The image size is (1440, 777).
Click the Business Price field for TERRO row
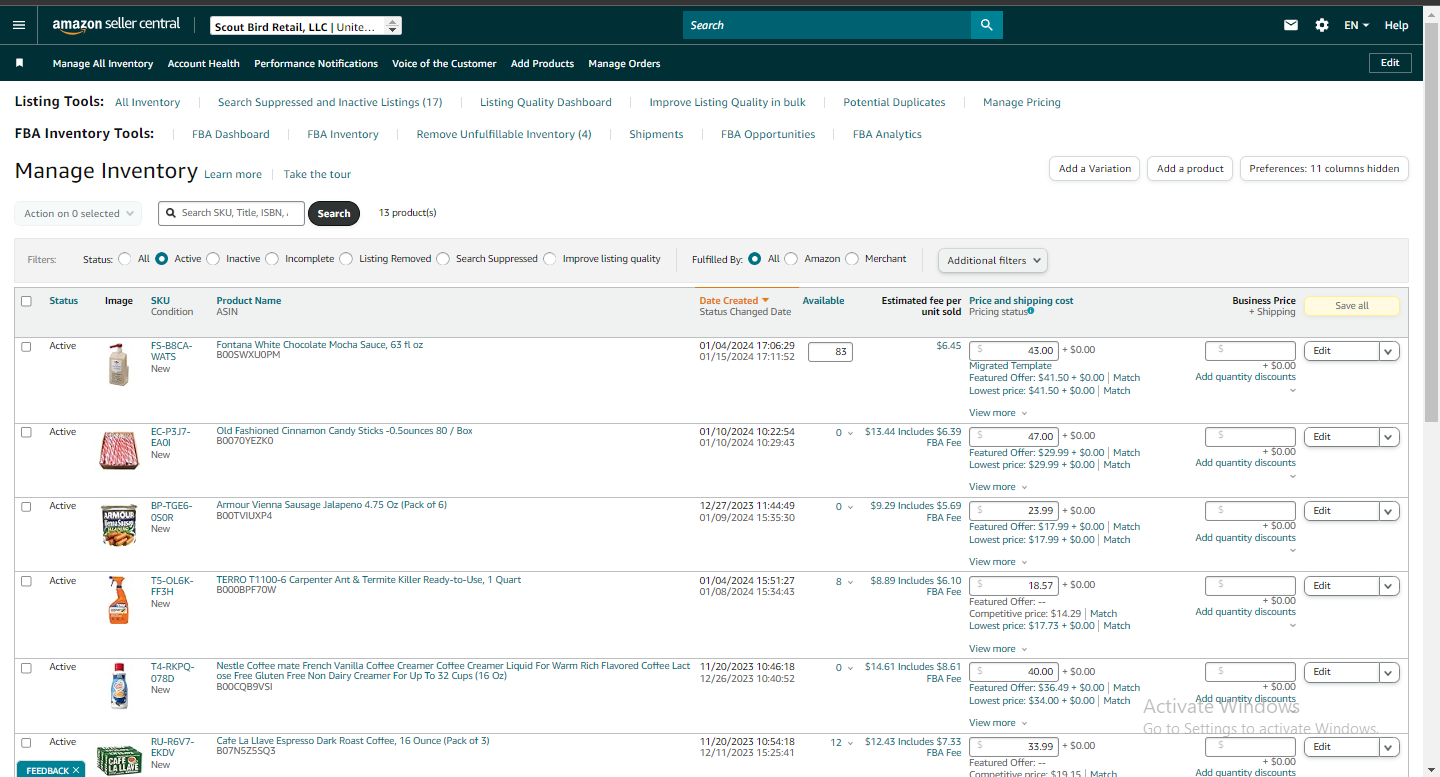[1251, 585]
